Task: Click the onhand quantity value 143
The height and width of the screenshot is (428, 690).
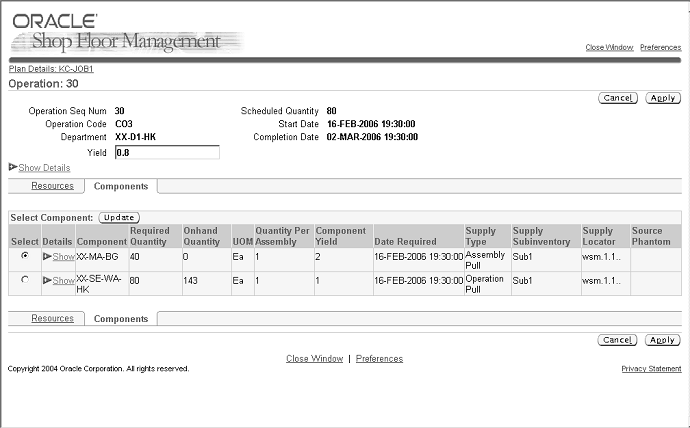Action: click(x=190, y=280)
